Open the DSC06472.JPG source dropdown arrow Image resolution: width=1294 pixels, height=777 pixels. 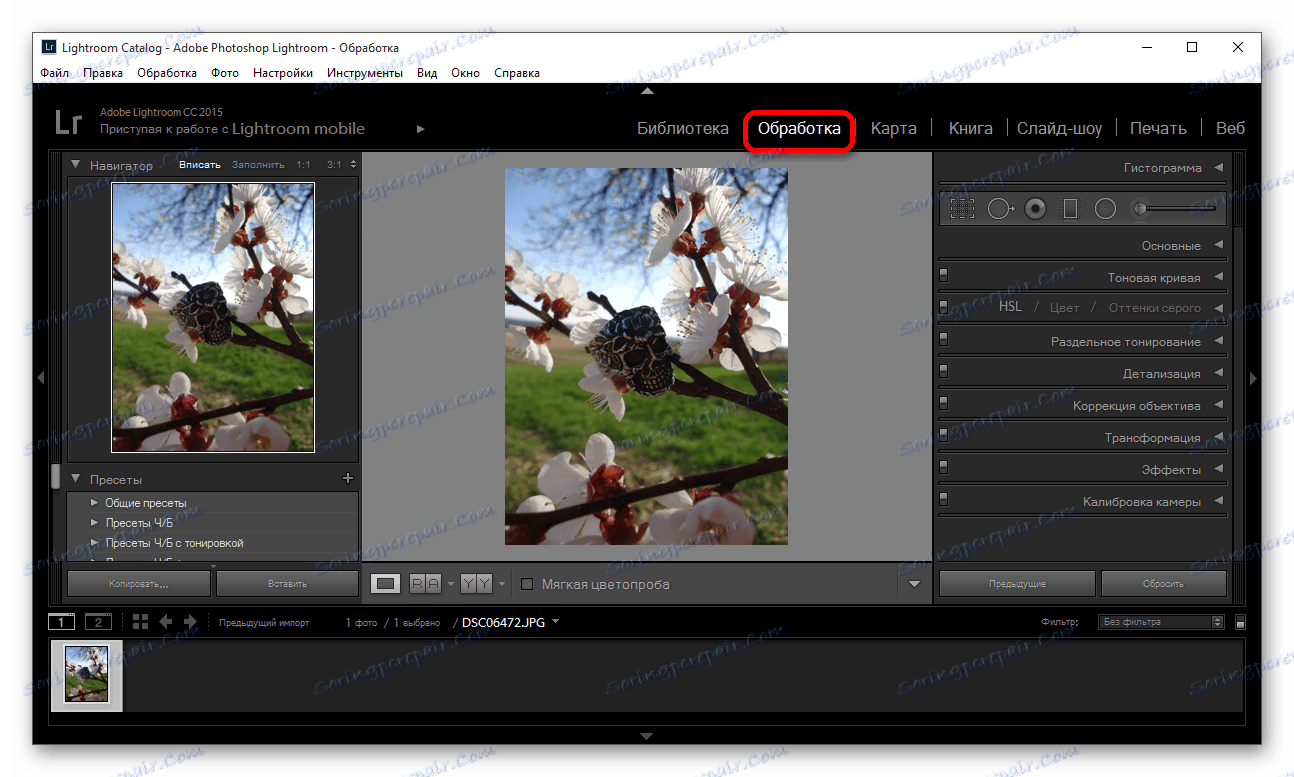point(556,621)
